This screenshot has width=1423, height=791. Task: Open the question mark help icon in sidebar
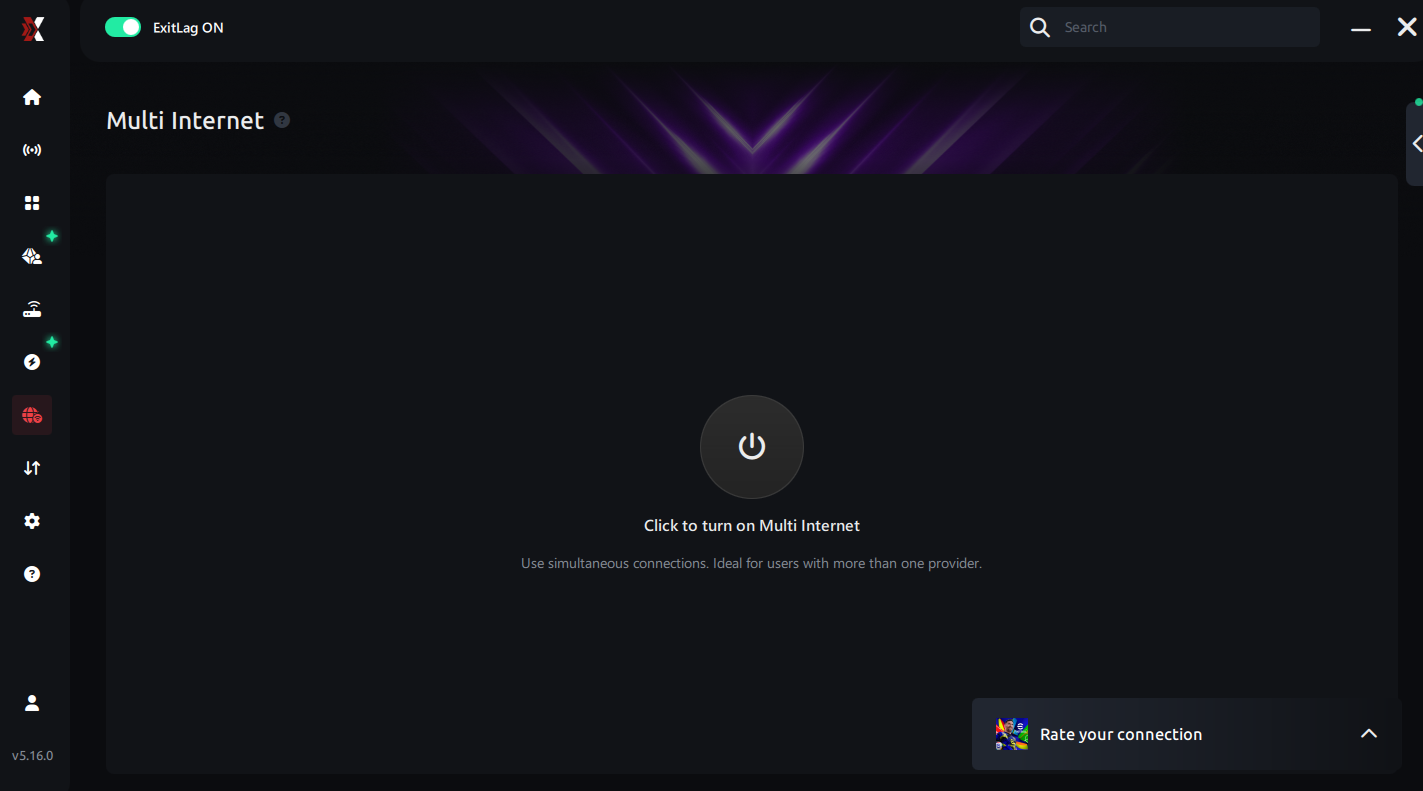pyautogui.click(x=32, y=574)
